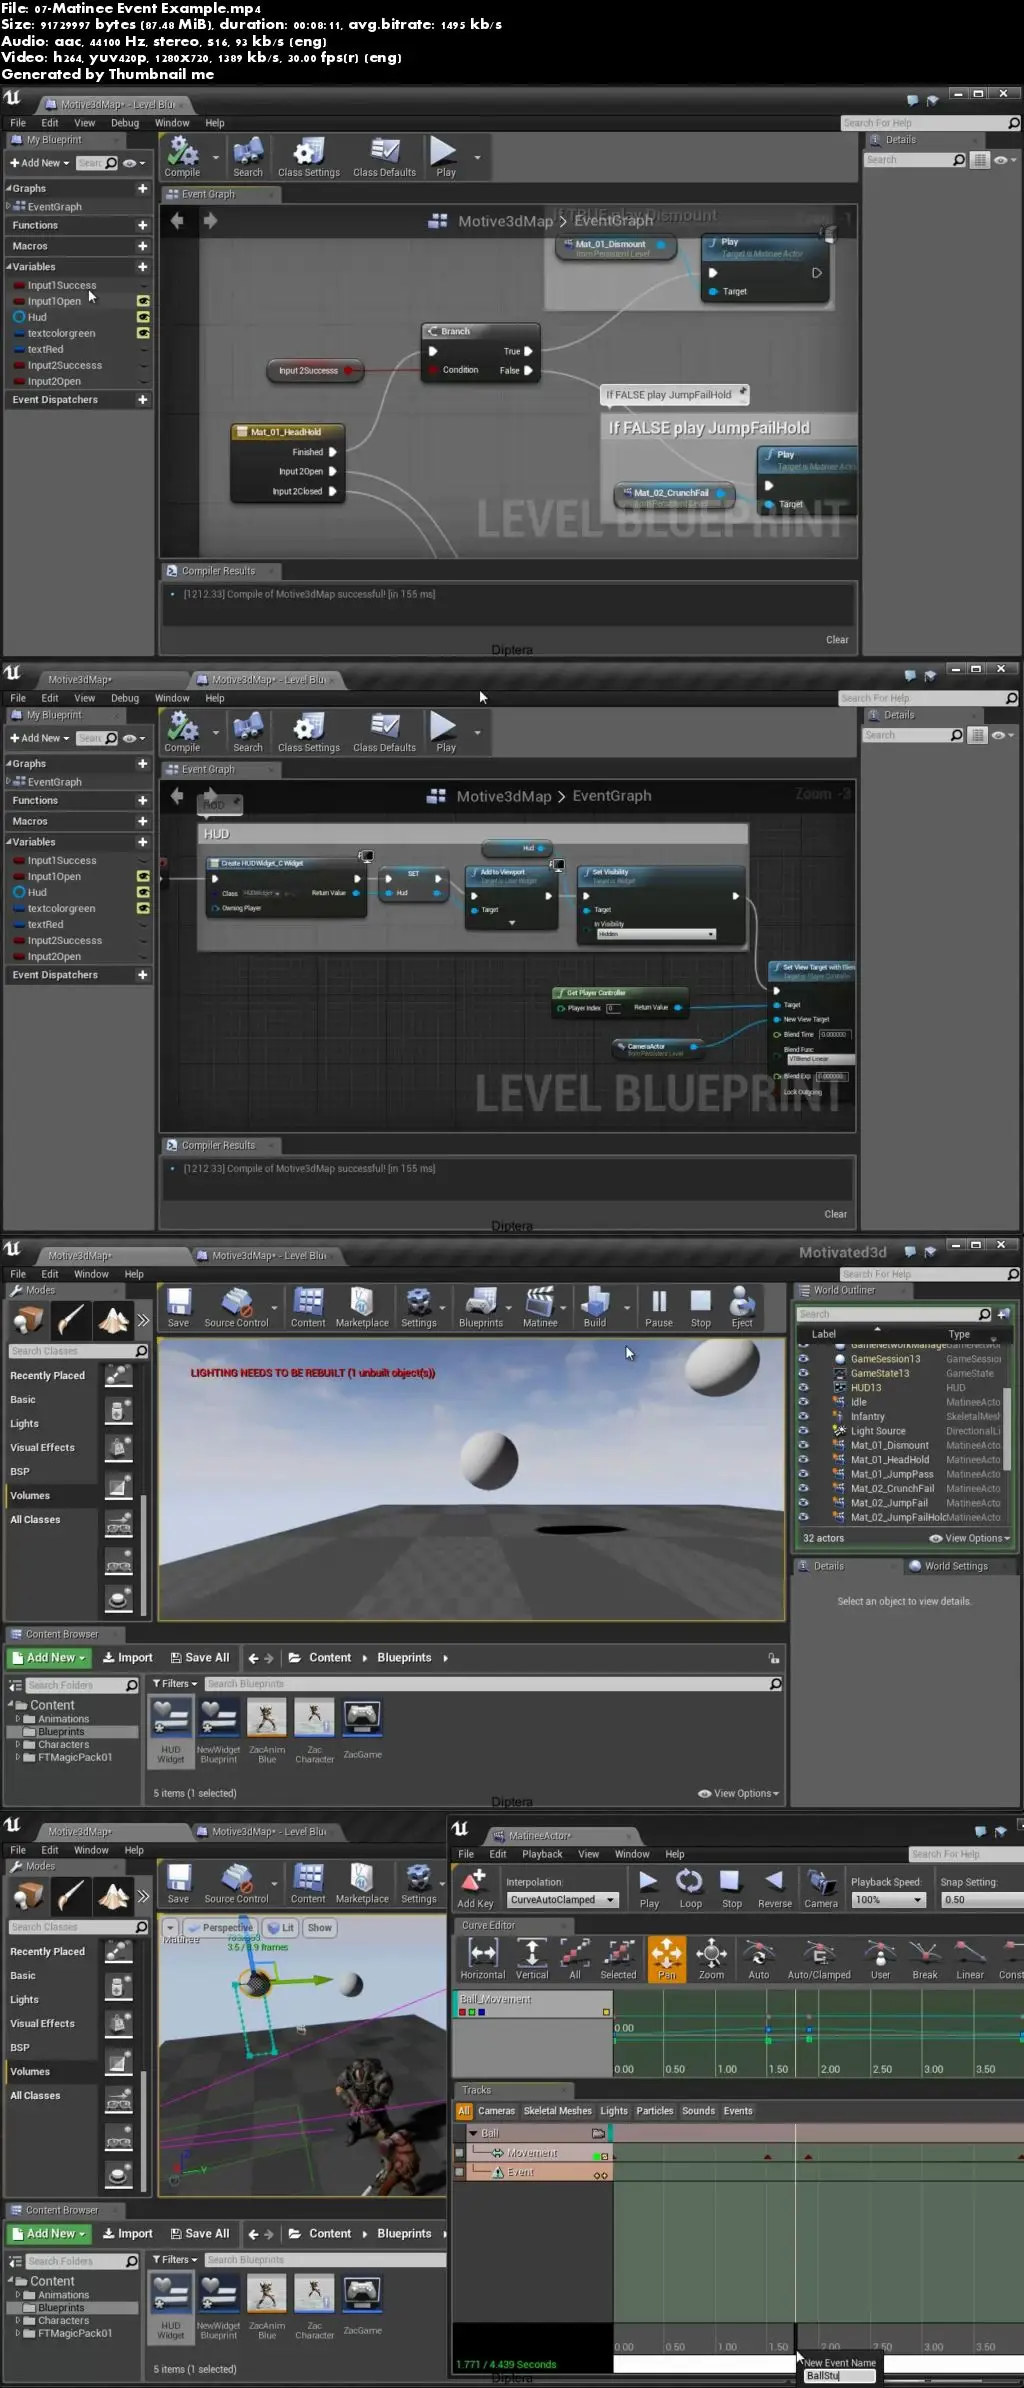
Task: Click the Fit Horizontal curve icon
Action: (x=483, y=1955)
